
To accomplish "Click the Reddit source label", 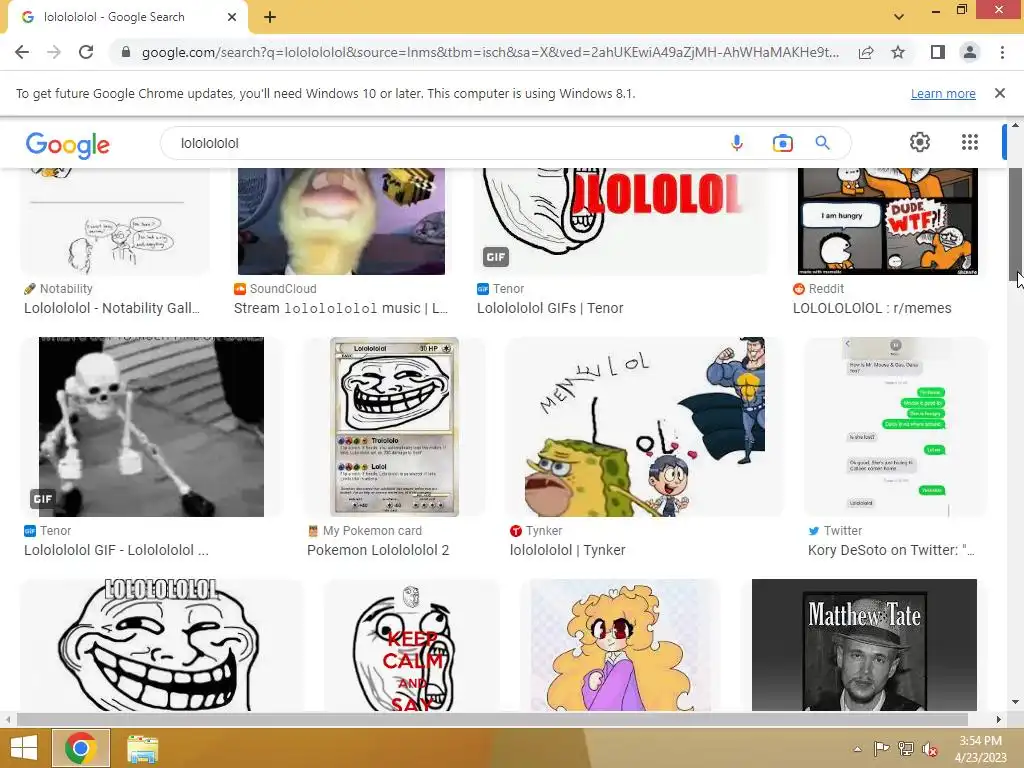I will [x=826, y=289].
